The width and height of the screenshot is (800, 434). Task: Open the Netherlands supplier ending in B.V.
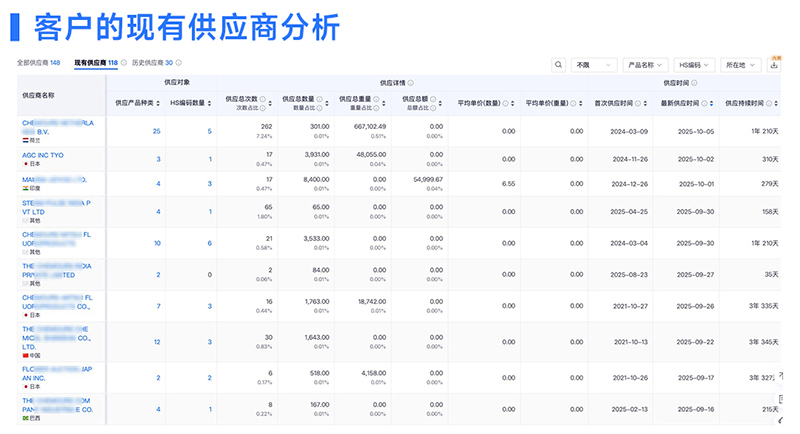click(58, 127)
